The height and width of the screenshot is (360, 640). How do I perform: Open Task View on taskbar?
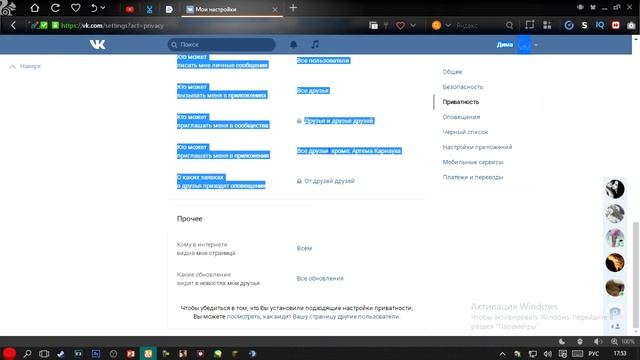(x=44, y=353)
